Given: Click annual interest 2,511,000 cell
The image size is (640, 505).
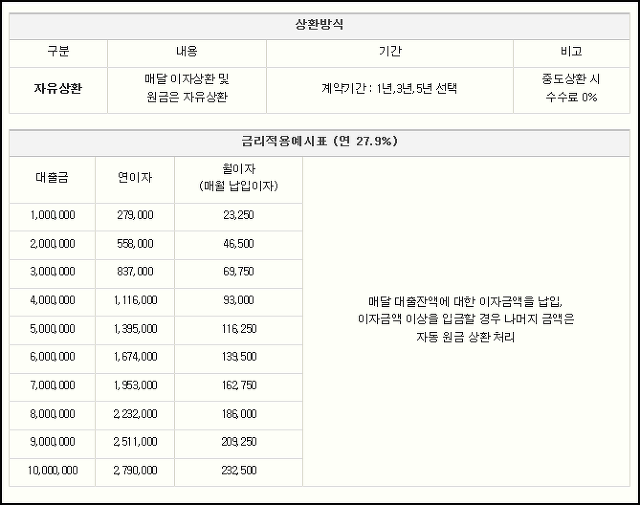Looking at the screenshot, I should (135, 444).
